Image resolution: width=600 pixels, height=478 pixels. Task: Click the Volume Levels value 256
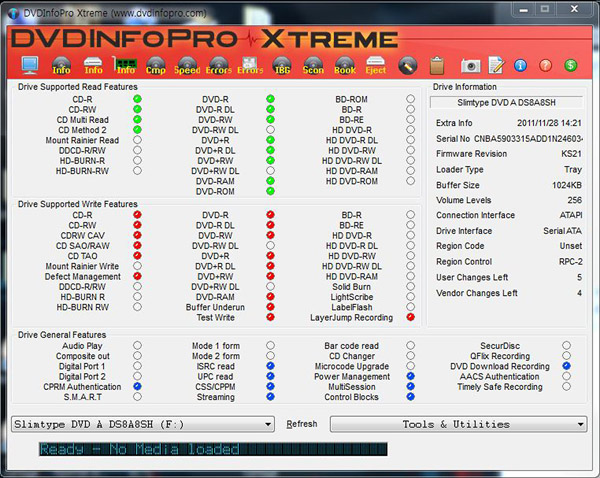[574, 200]
